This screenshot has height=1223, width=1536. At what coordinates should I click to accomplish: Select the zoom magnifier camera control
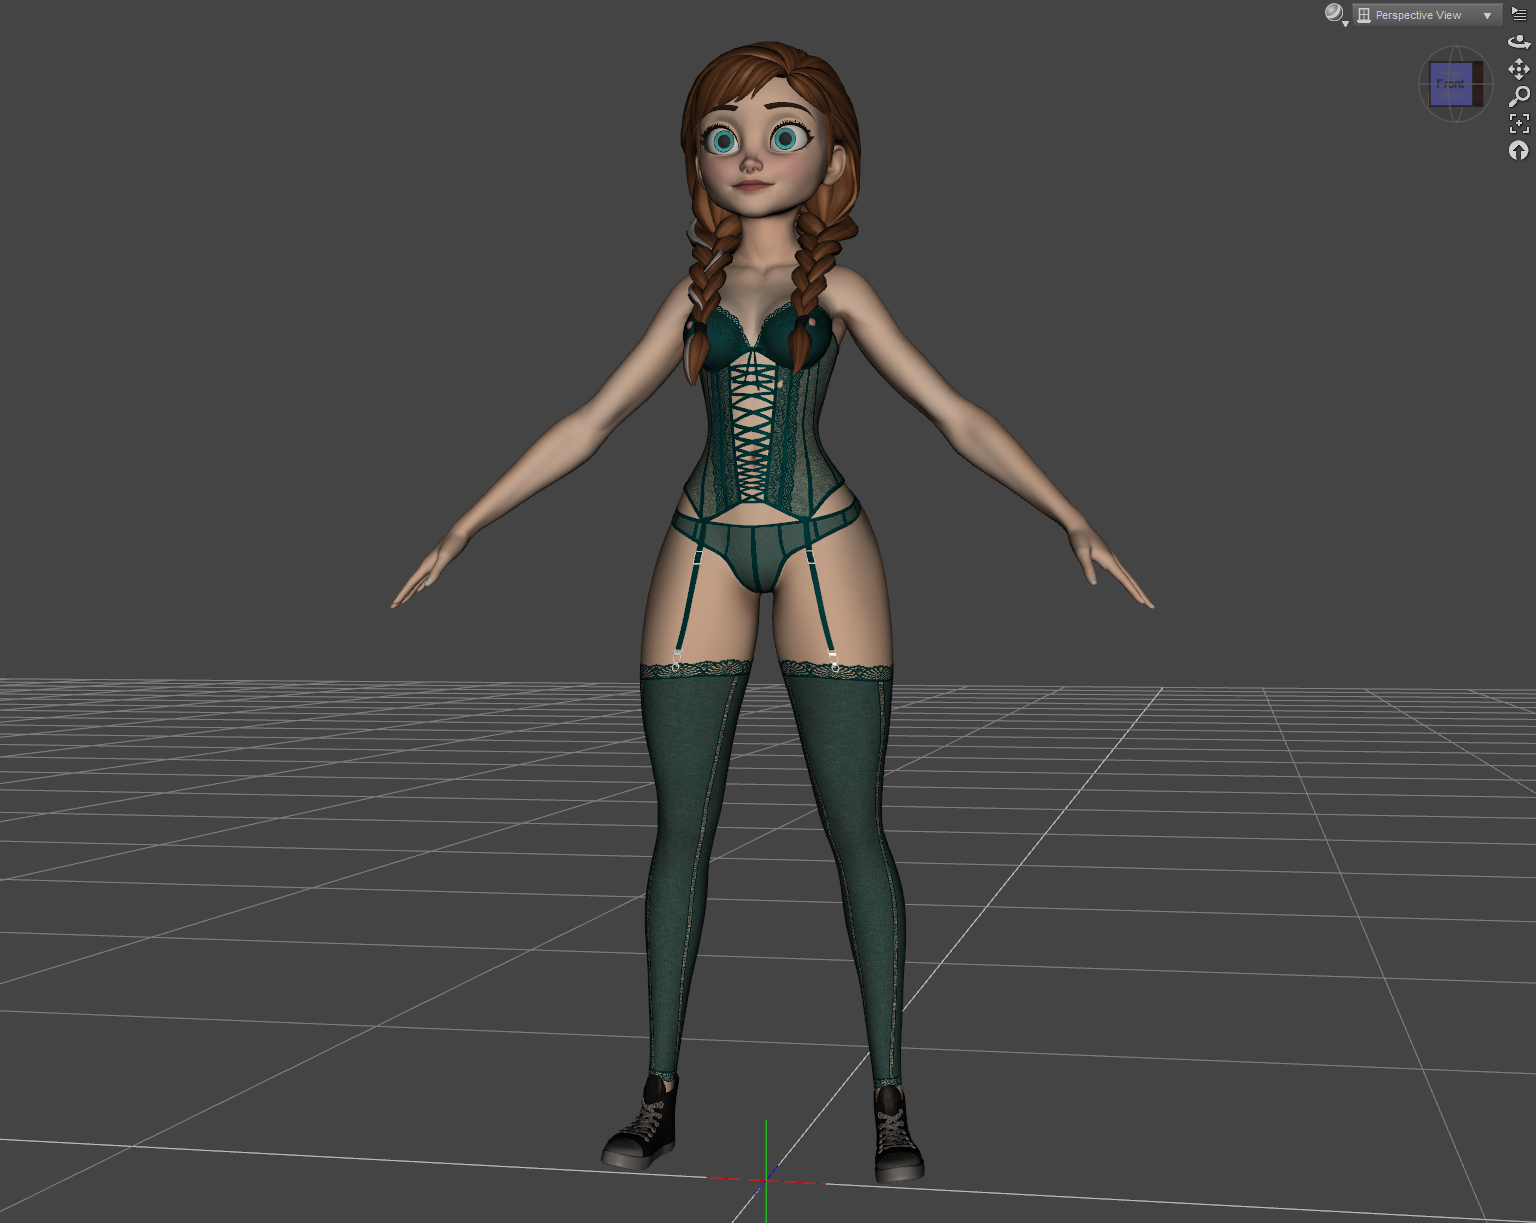click(x=1519, y=96)
